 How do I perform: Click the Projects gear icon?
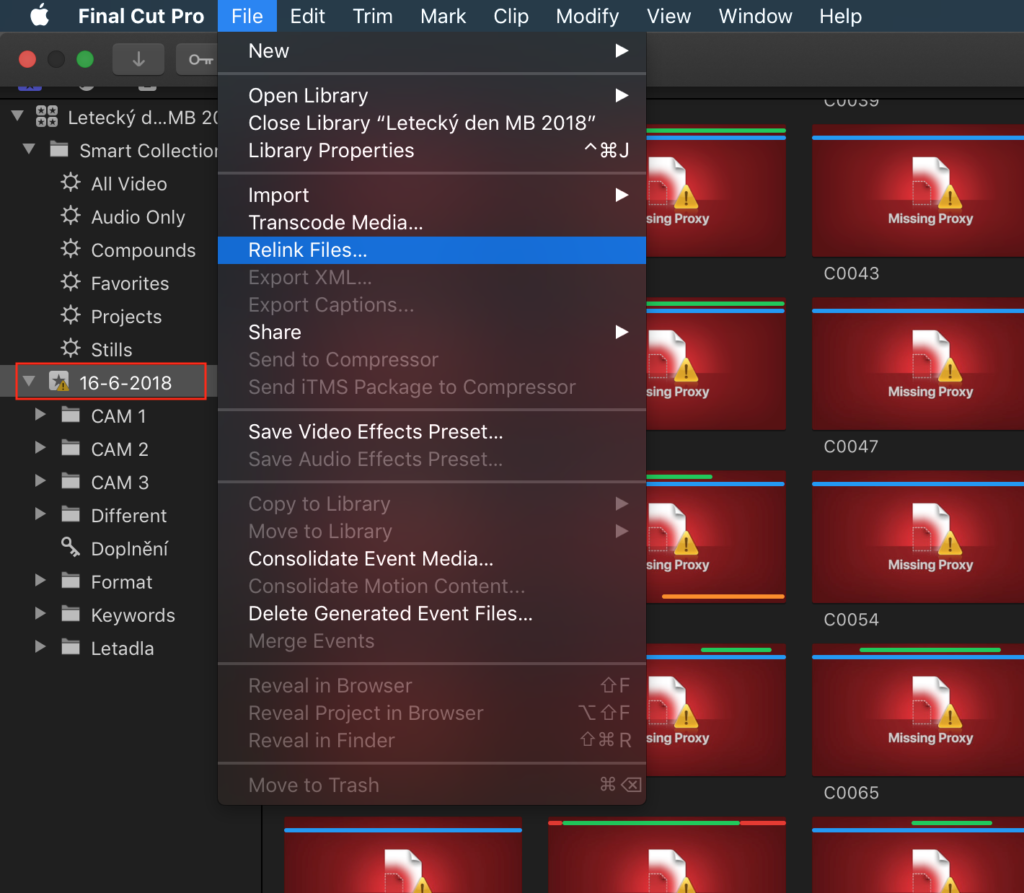(71, 316)
